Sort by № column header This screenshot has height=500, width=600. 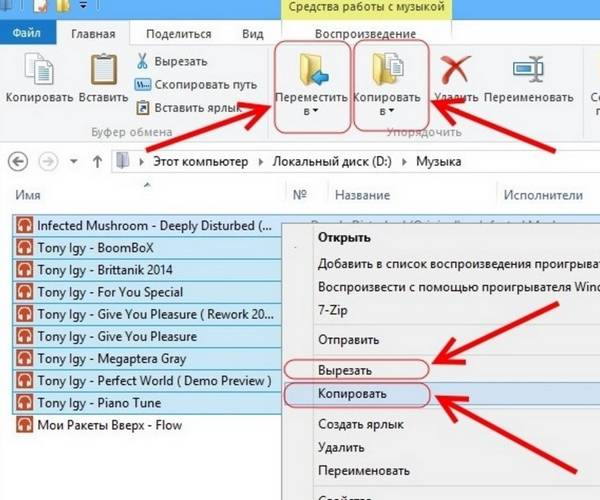(300, 195)
